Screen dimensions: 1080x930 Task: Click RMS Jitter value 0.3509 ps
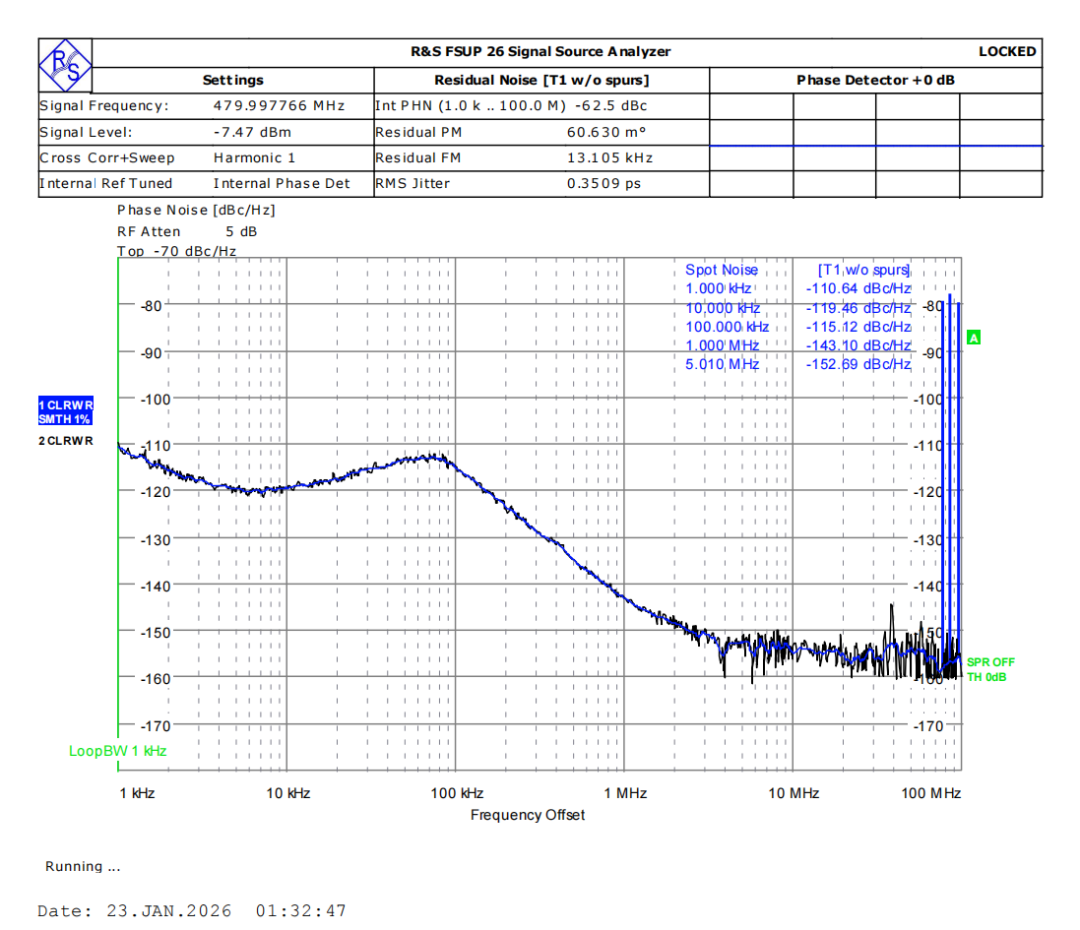pos(604,183)
